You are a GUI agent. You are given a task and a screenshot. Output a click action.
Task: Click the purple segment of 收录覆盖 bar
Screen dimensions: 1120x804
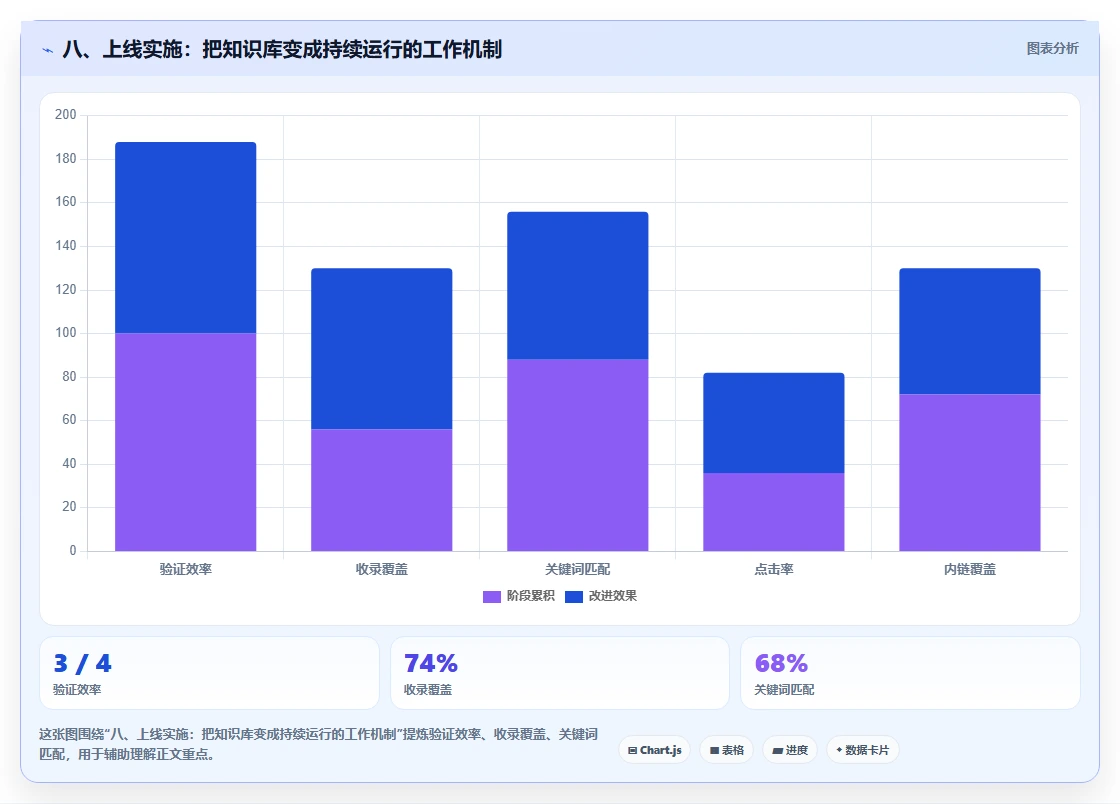click(x=381, y=491)
